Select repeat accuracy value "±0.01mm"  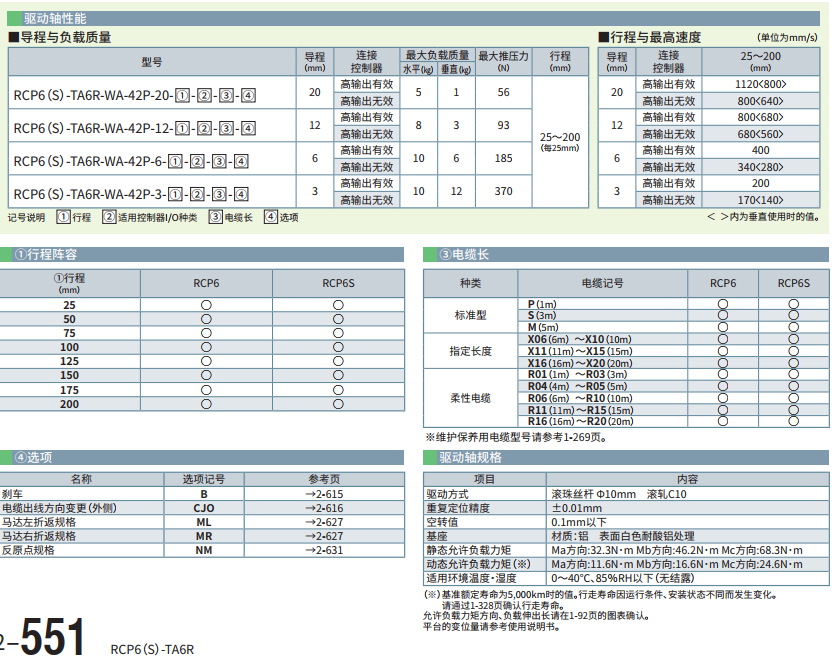576,508
